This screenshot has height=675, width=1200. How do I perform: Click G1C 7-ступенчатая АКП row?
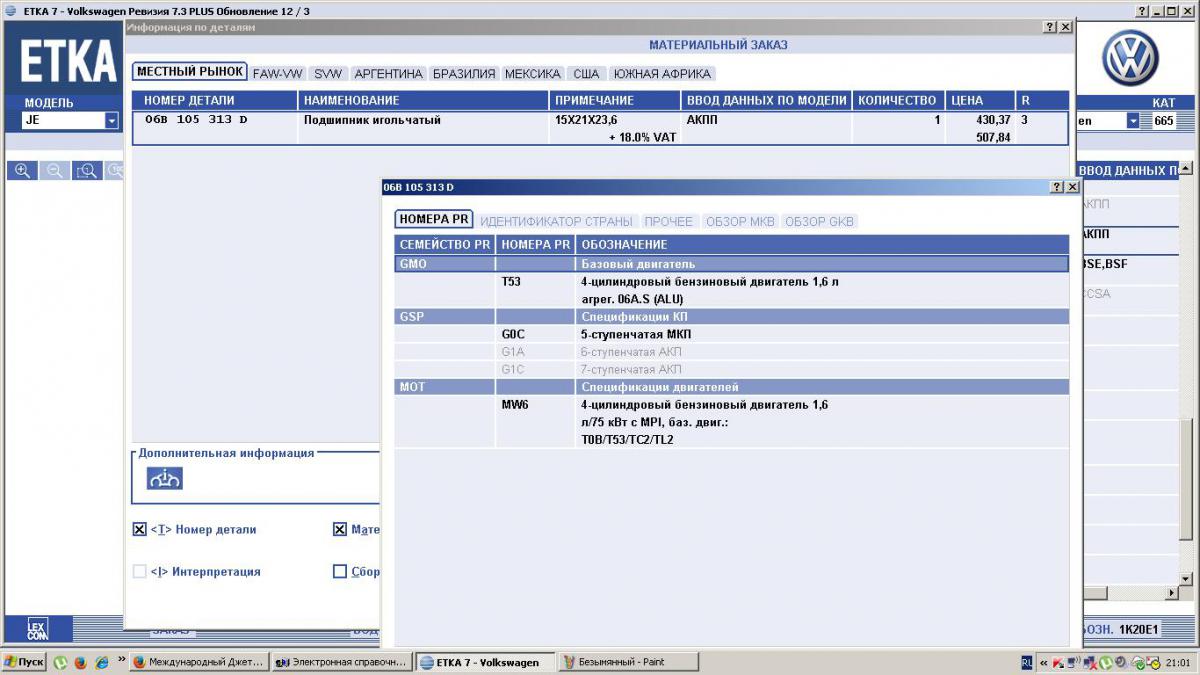coord(732,369)
